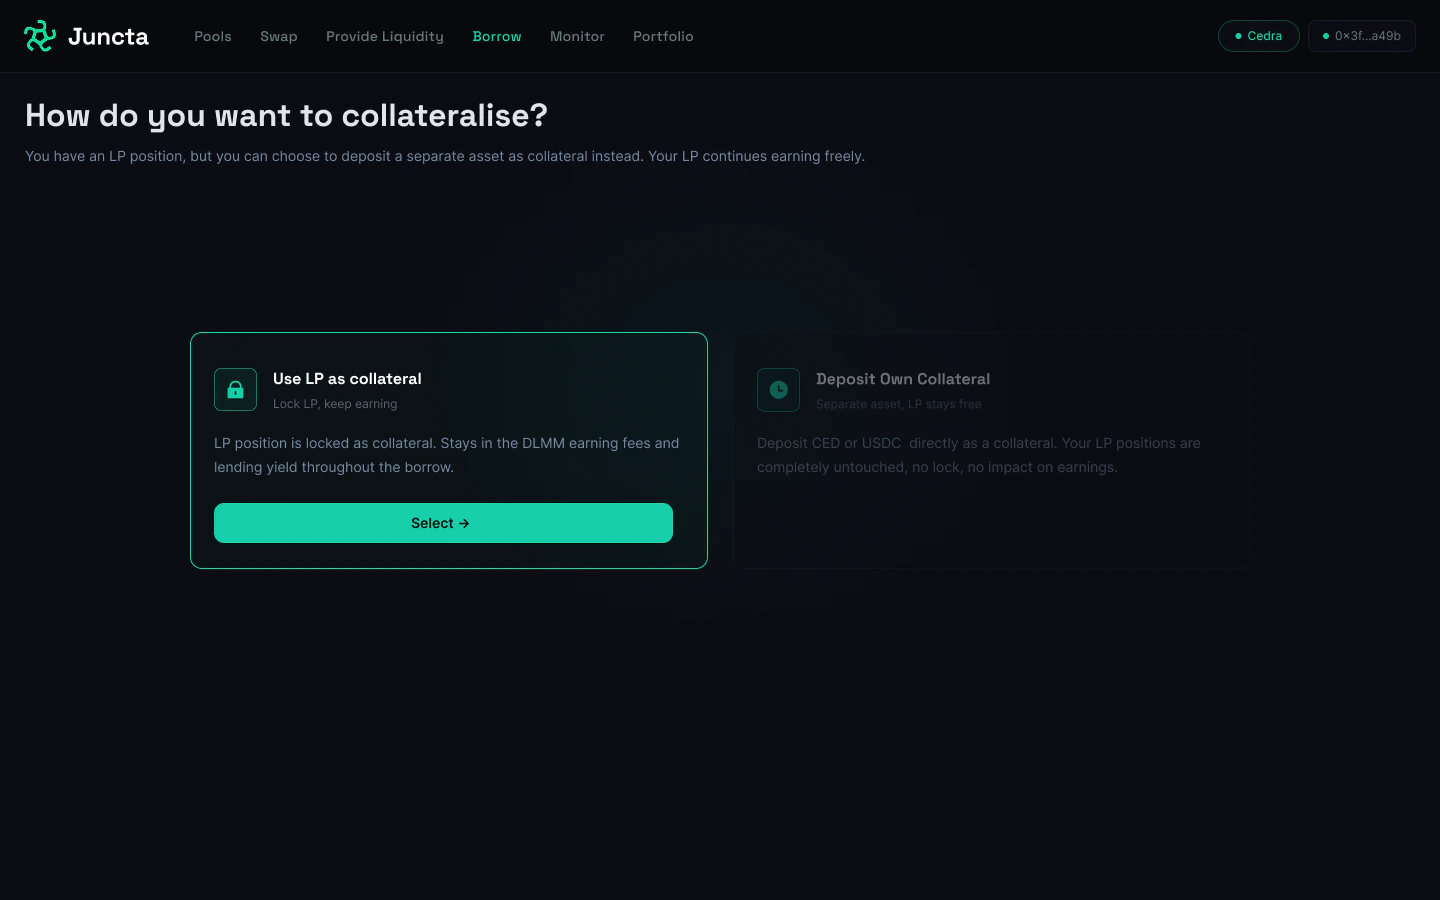The width and height of the screenshot is (1440, 900).
Task: Choose the locked LP collateralisation mode card
Action: [448, 451]
